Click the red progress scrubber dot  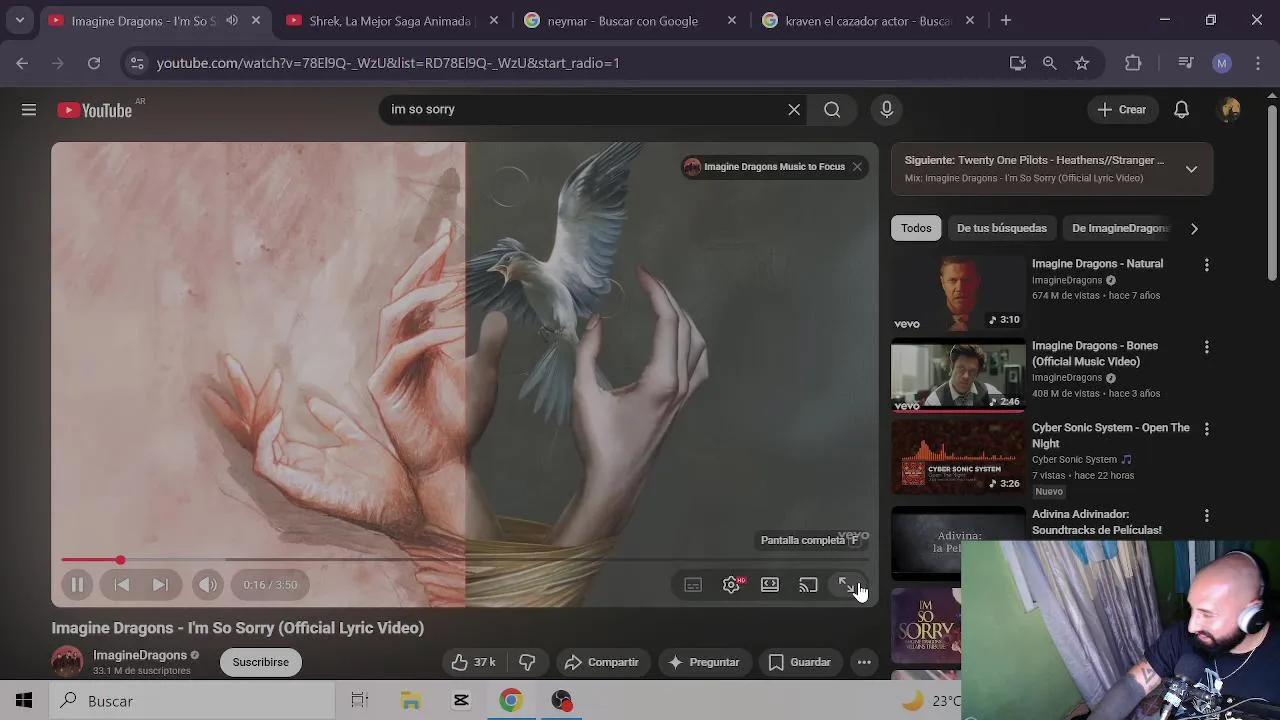(x=120, y=560)
